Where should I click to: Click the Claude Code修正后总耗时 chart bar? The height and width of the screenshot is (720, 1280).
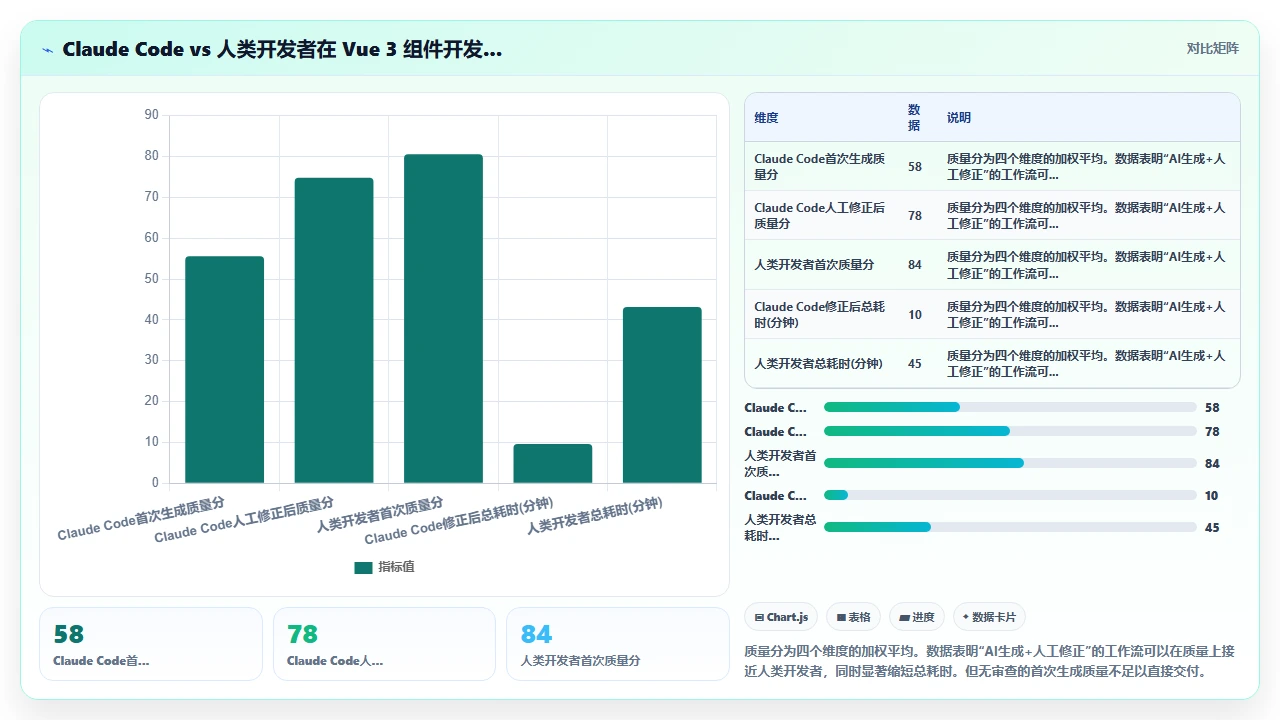553,463
